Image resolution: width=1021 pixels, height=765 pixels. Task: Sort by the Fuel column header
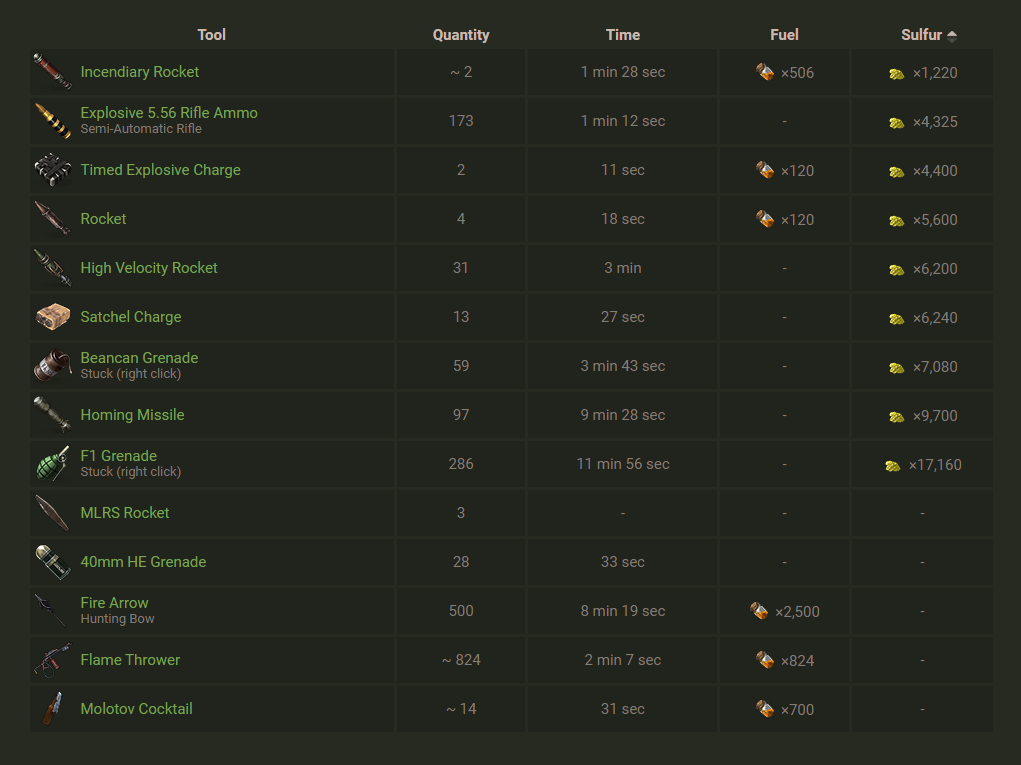pos(784,35)
